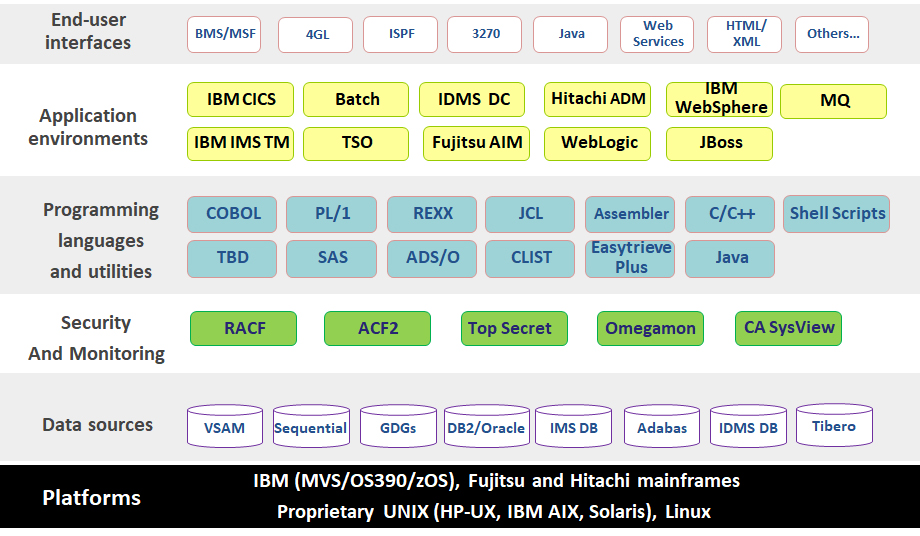This screenshot has height=536, width=920.
Task: Click the IDMS DC box
Action: click(x=472, y=99)
